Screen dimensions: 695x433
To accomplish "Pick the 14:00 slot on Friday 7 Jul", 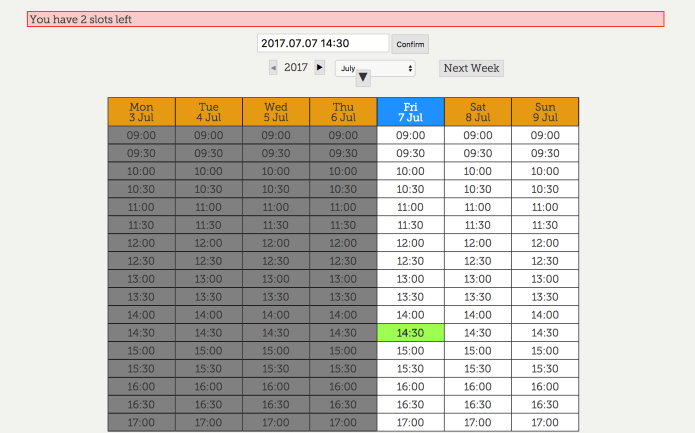I will tap(410, 315).
